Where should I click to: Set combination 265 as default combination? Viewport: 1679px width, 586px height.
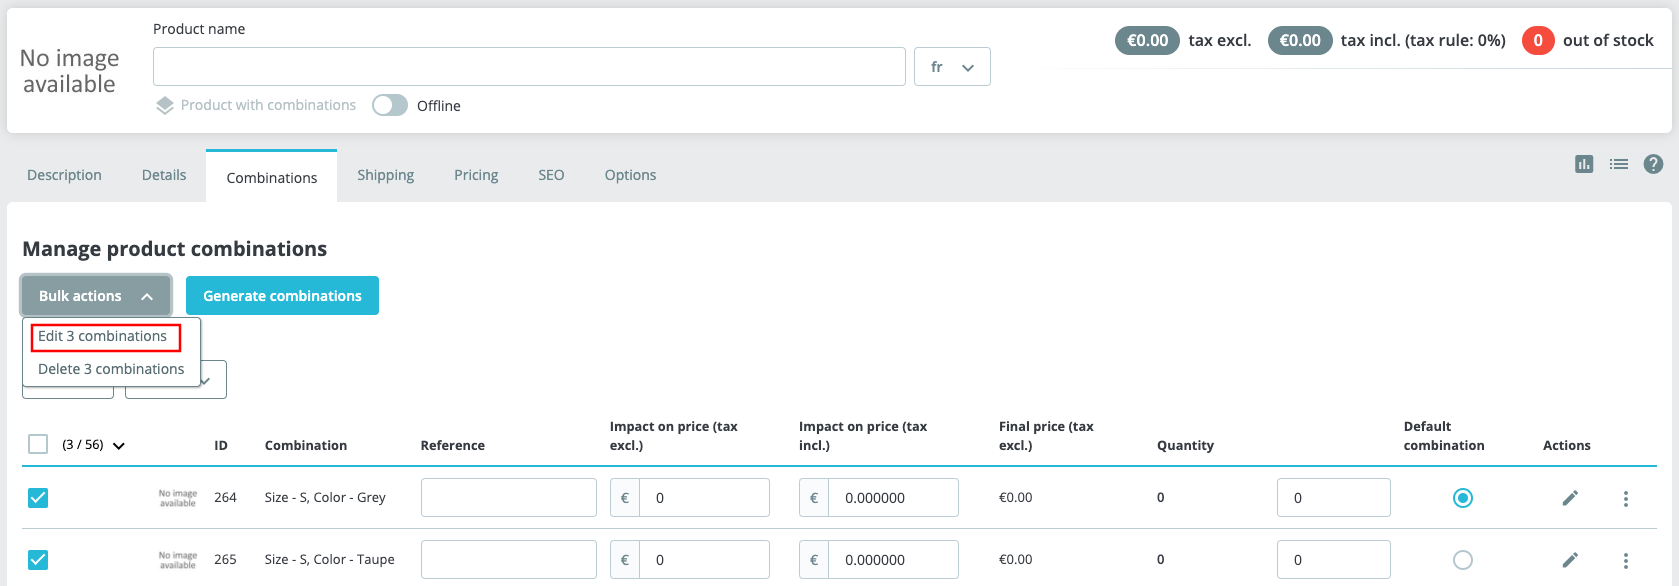point(1463,560)
